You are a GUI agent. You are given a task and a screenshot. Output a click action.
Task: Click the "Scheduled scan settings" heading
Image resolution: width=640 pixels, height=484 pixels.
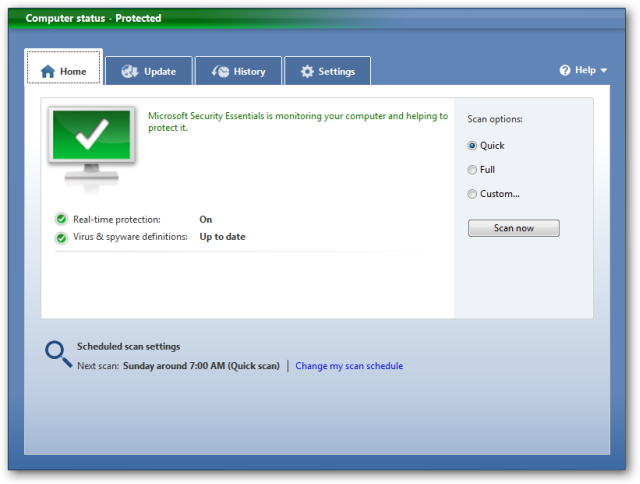click(x=129, y=346)
